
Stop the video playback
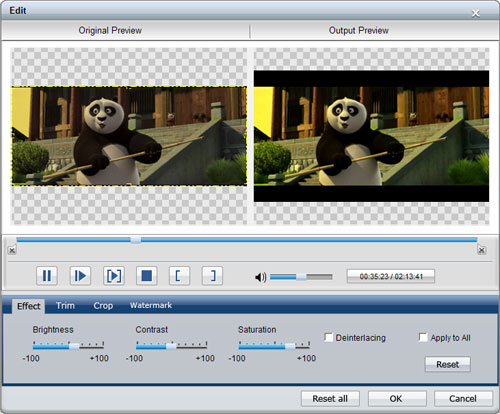147,276
